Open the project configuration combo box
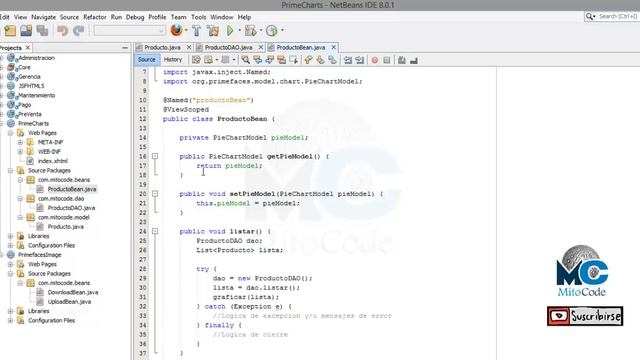The image size is (640, 360). pyautogui.click(x=129, y=31)
